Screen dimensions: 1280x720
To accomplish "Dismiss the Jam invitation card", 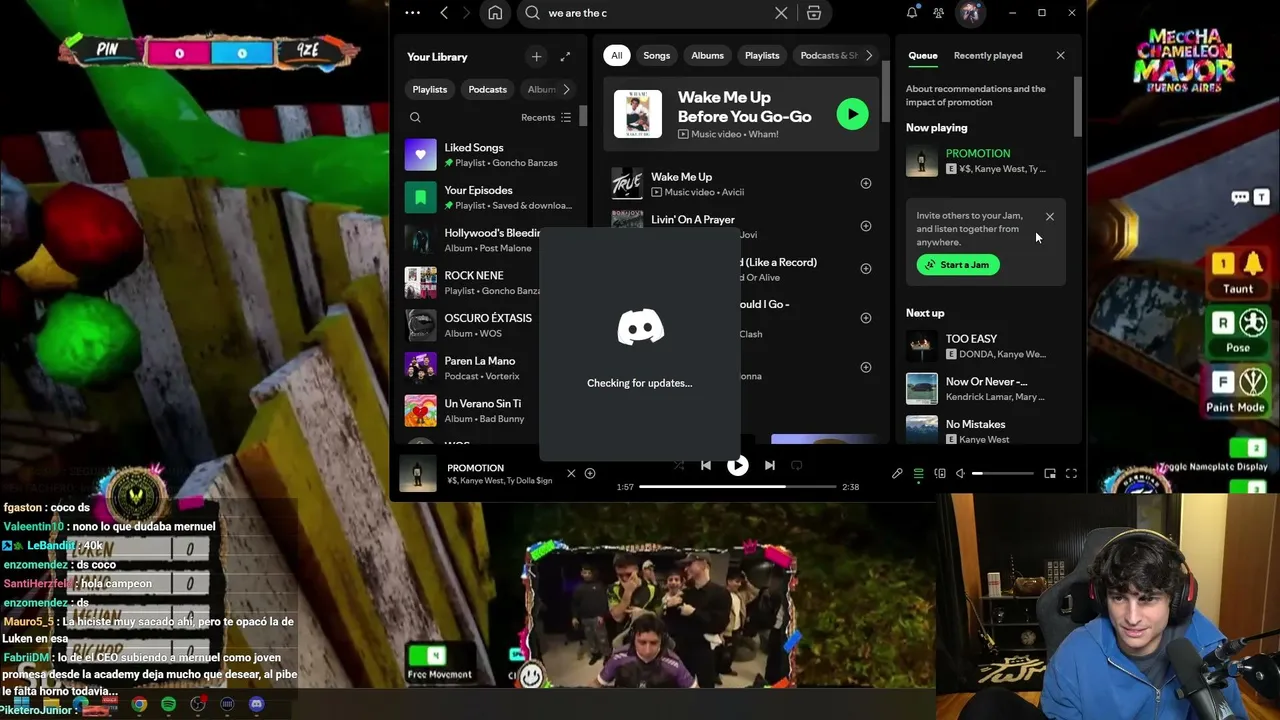I will click(1049, 216).
